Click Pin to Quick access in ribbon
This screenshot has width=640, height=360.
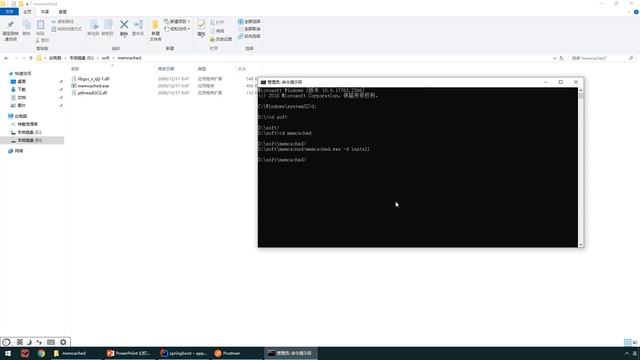click(10, 30)
